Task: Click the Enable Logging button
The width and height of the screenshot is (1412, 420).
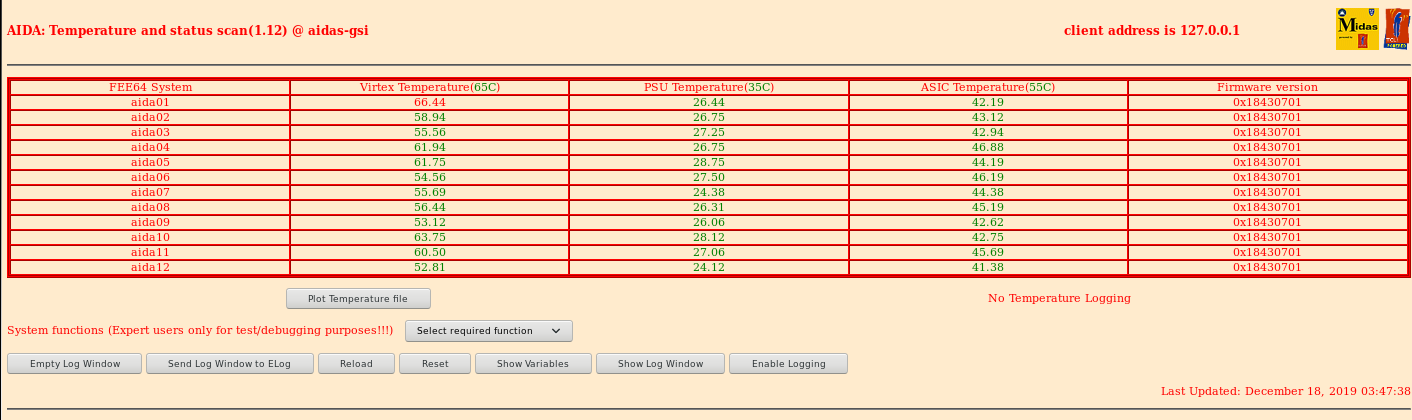Action: pos(789,364)
